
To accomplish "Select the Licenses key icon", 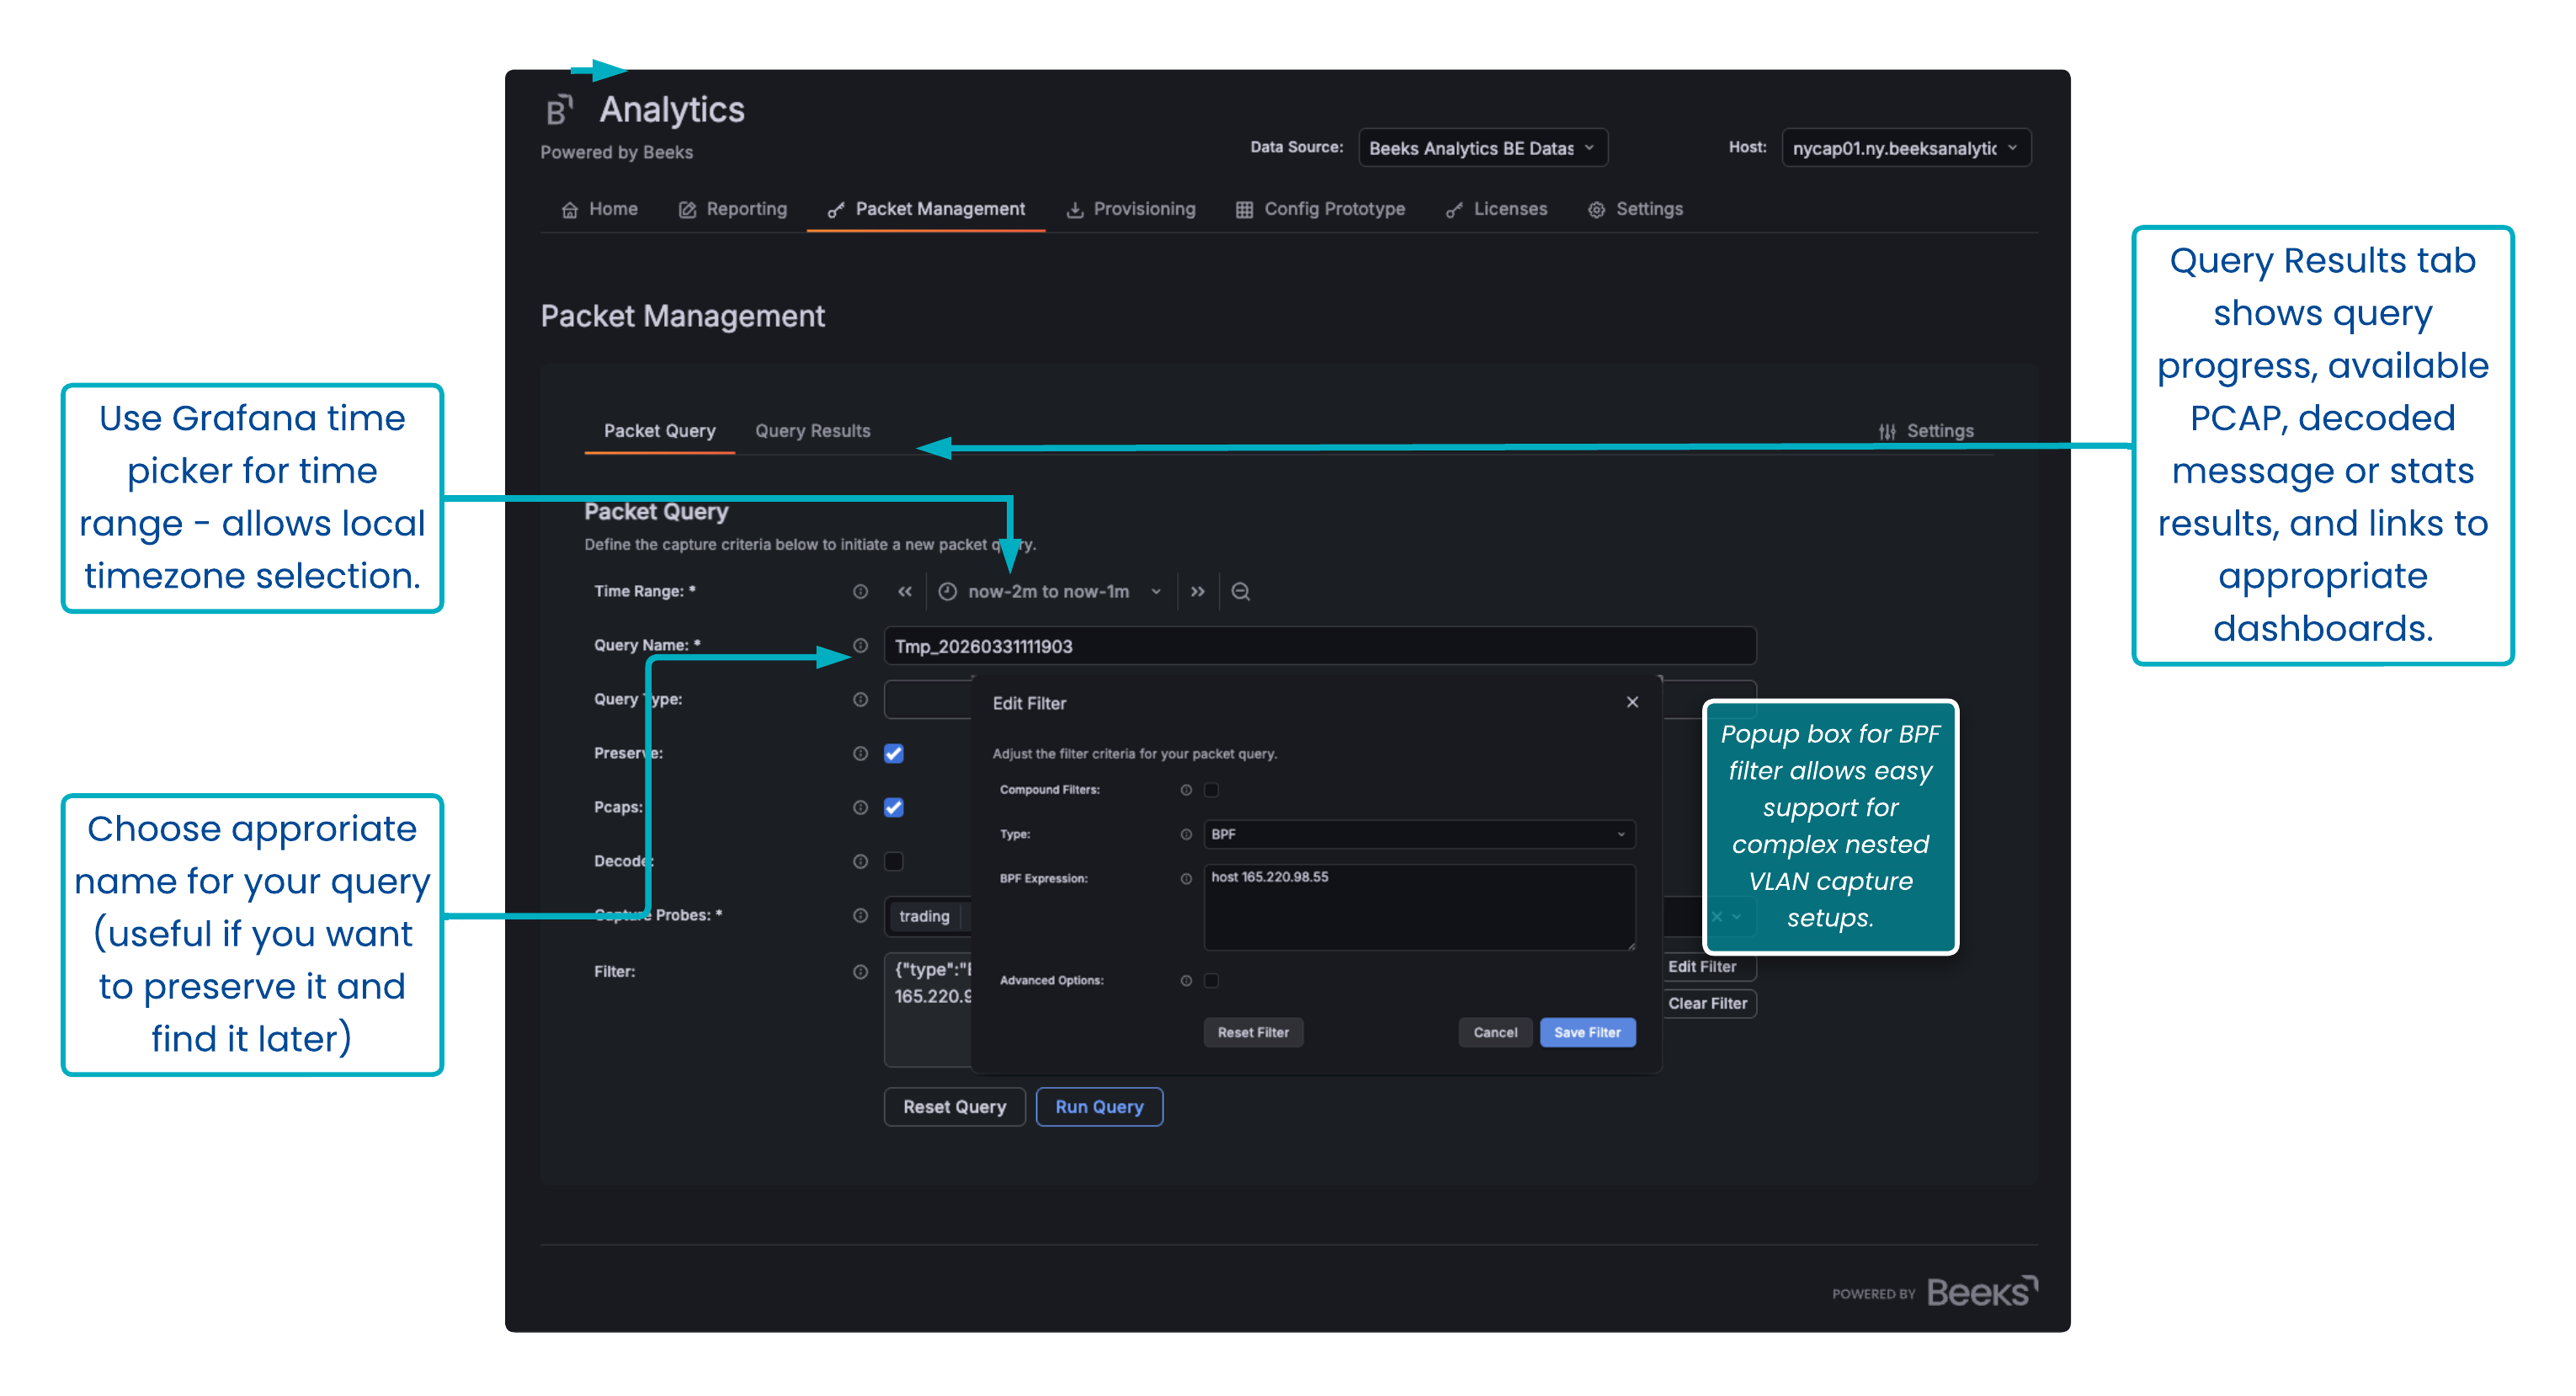I will coord(1455,209).
